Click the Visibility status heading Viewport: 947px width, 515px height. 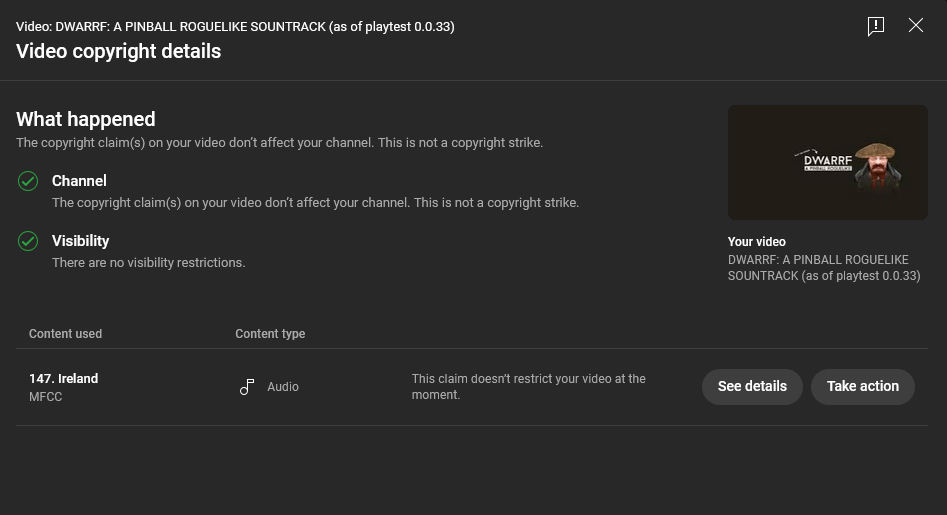tap(80, 241)
